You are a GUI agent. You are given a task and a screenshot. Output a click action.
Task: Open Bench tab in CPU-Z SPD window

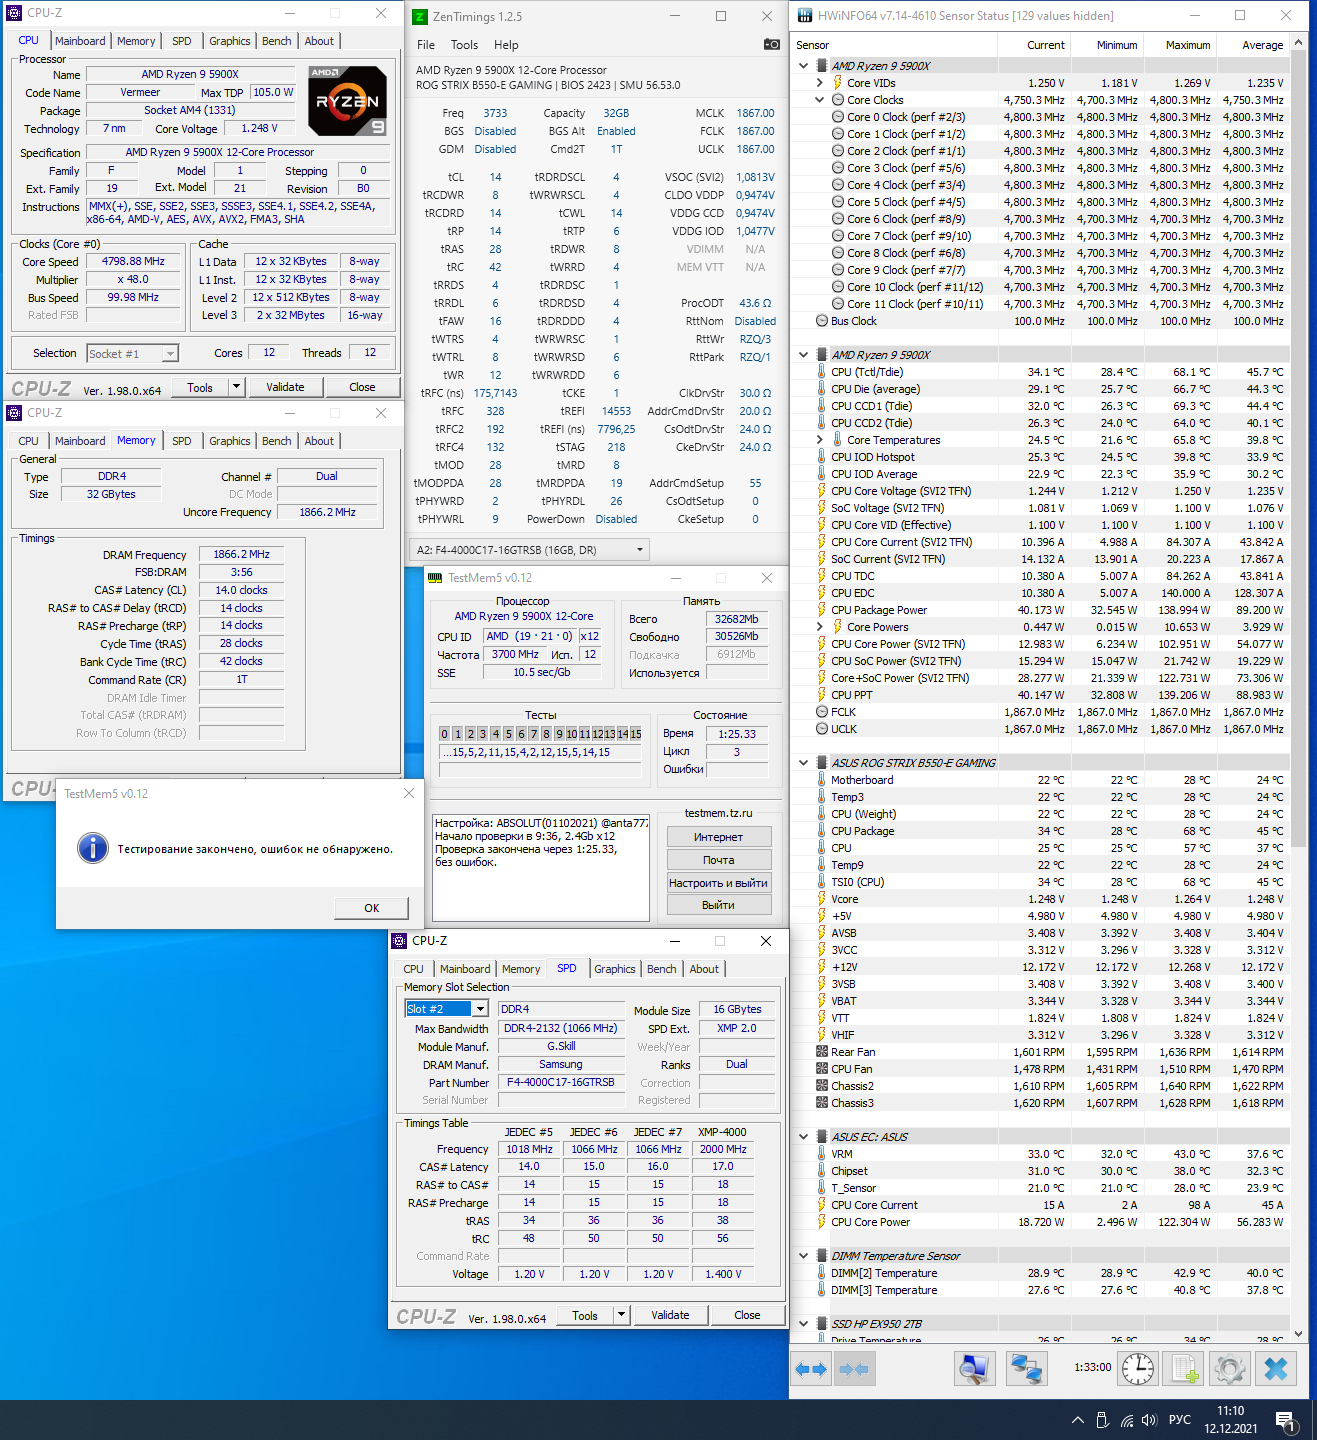[661, 969]
